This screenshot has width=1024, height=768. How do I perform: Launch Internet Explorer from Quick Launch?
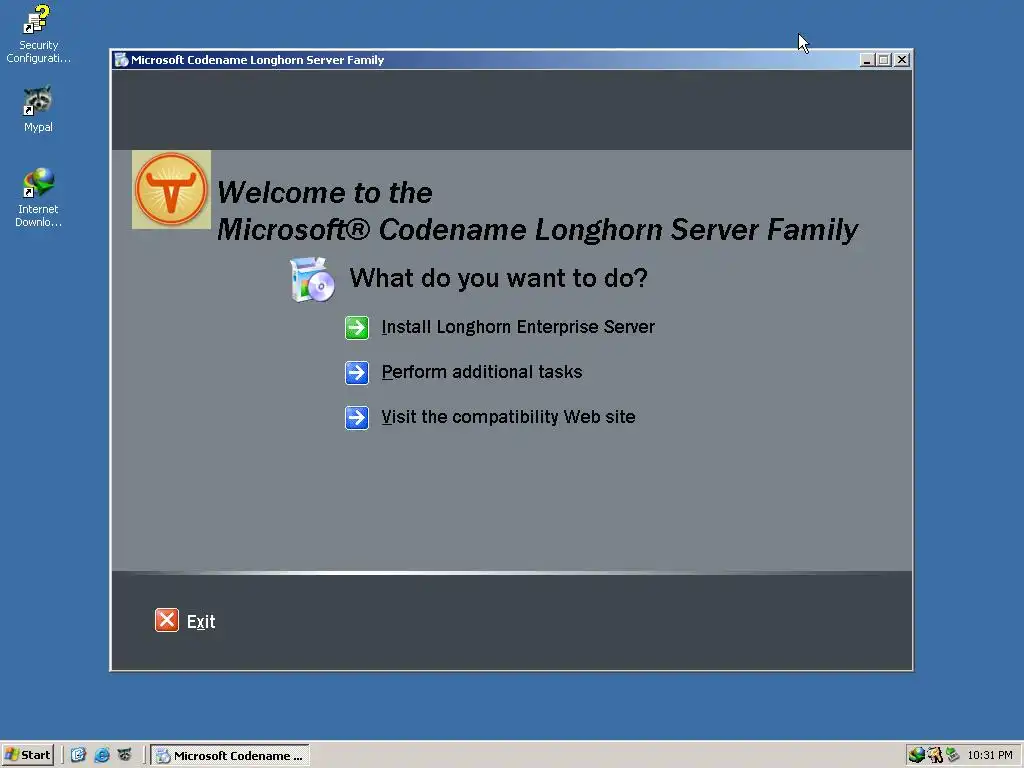(101, 756)
